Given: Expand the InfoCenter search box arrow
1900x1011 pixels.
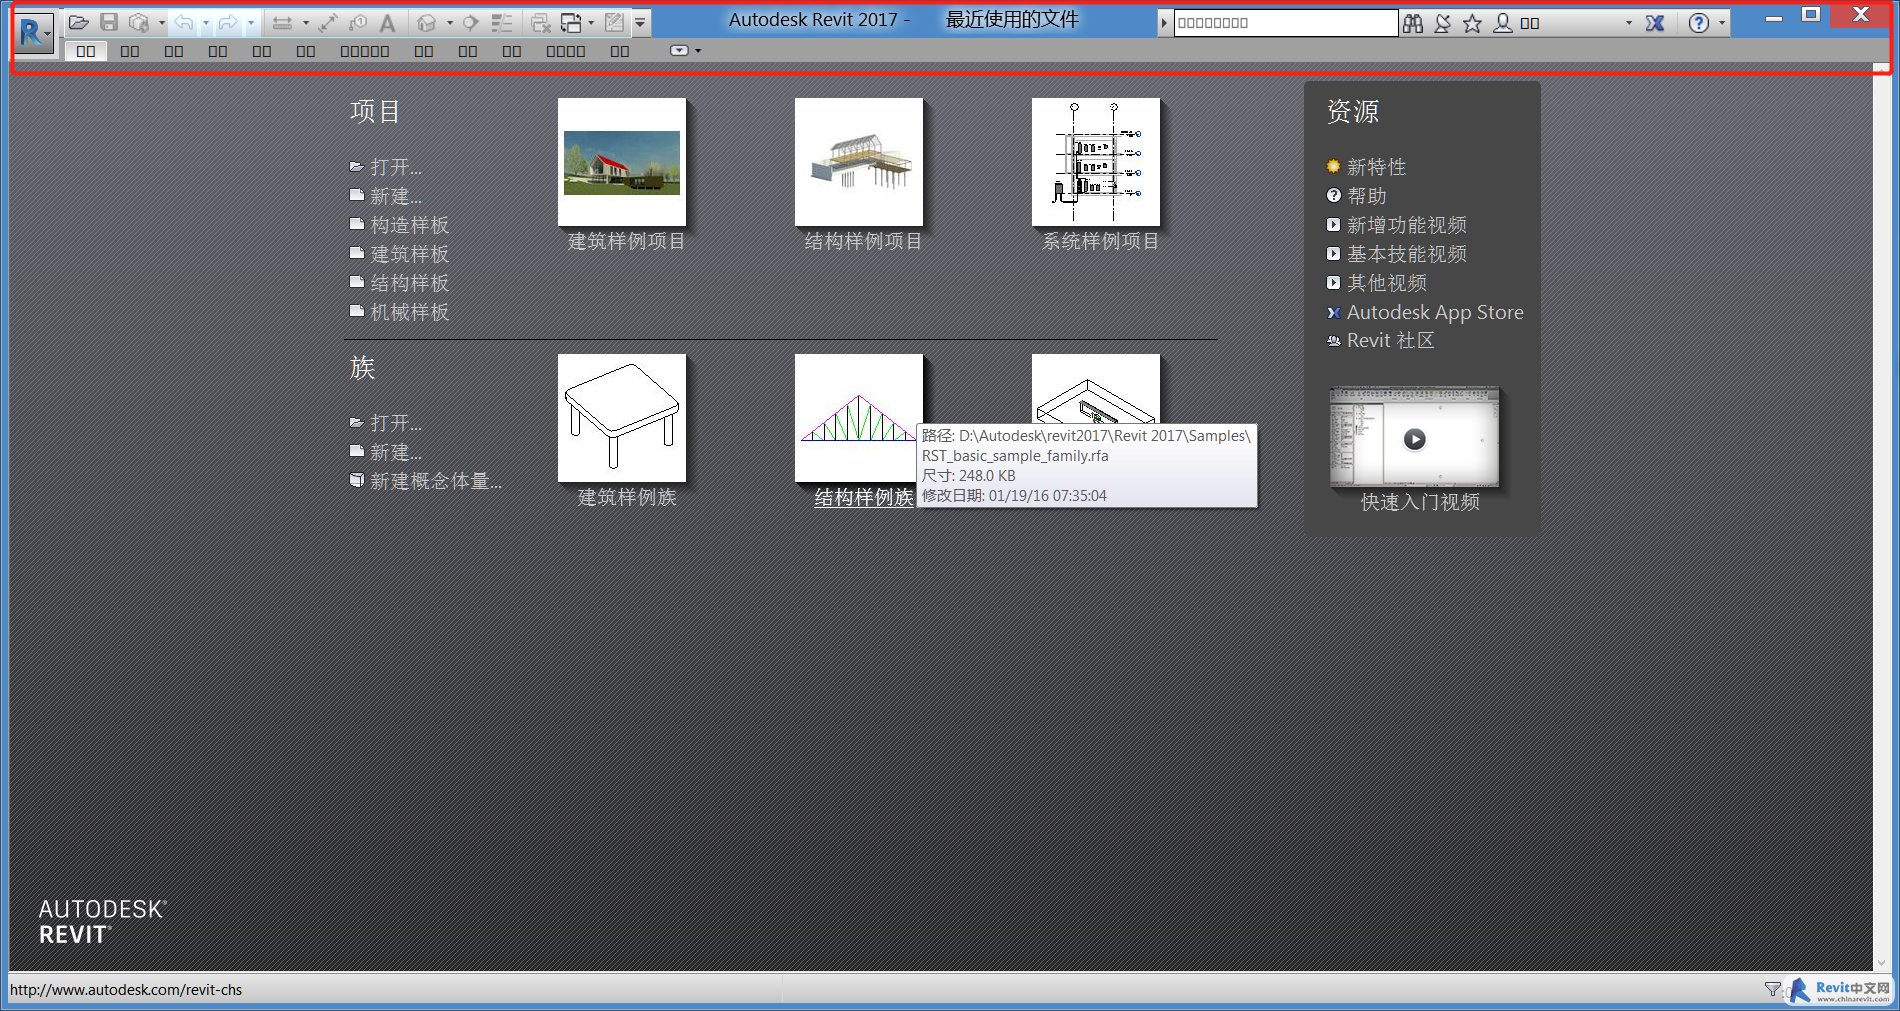Looking at the screenshot, I should [1164, 23].
